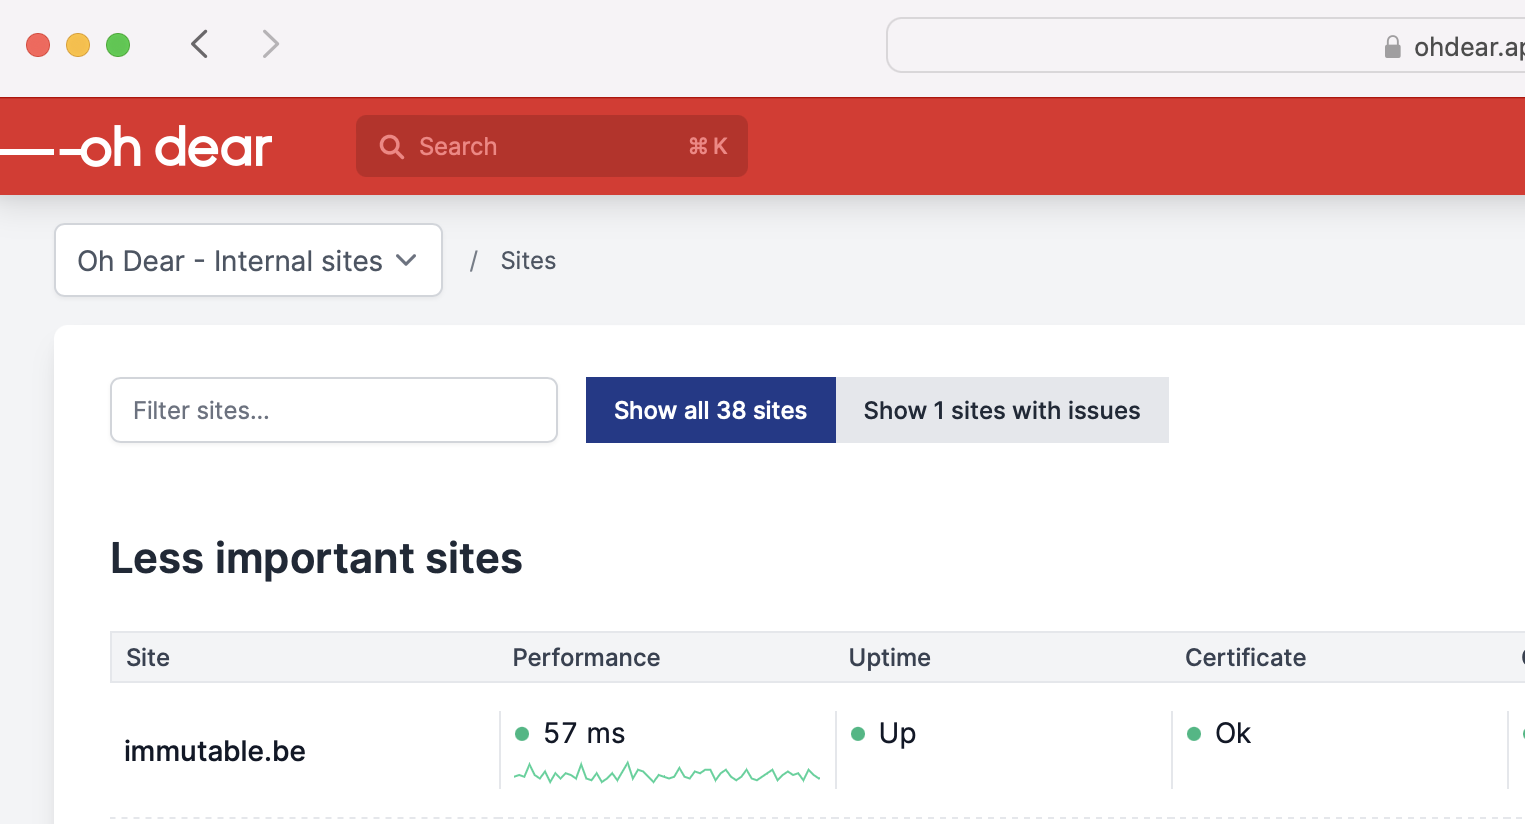The height and width of the screenshot is (824, 1525).
Task: Click the Ok certificate status
Action: [1233, 733]
